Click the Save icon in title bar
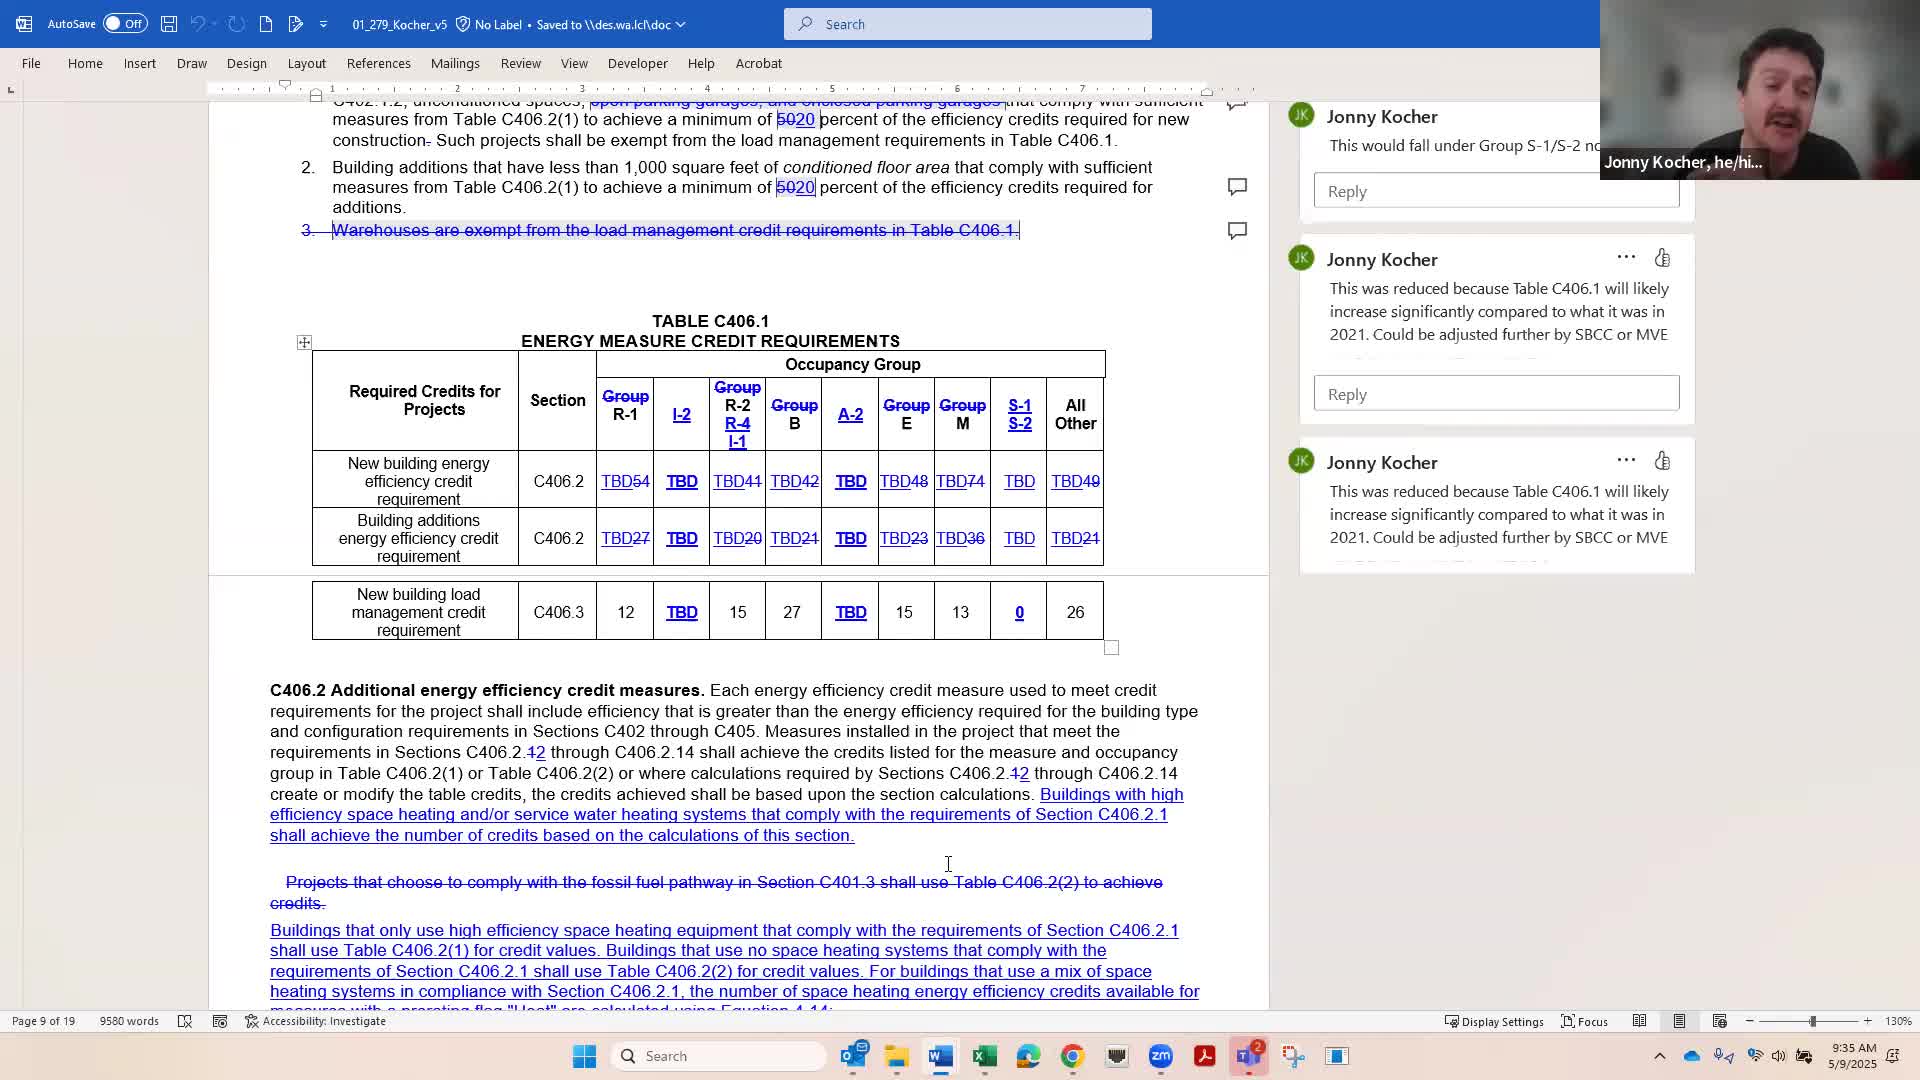 click(x=169, y=24)
